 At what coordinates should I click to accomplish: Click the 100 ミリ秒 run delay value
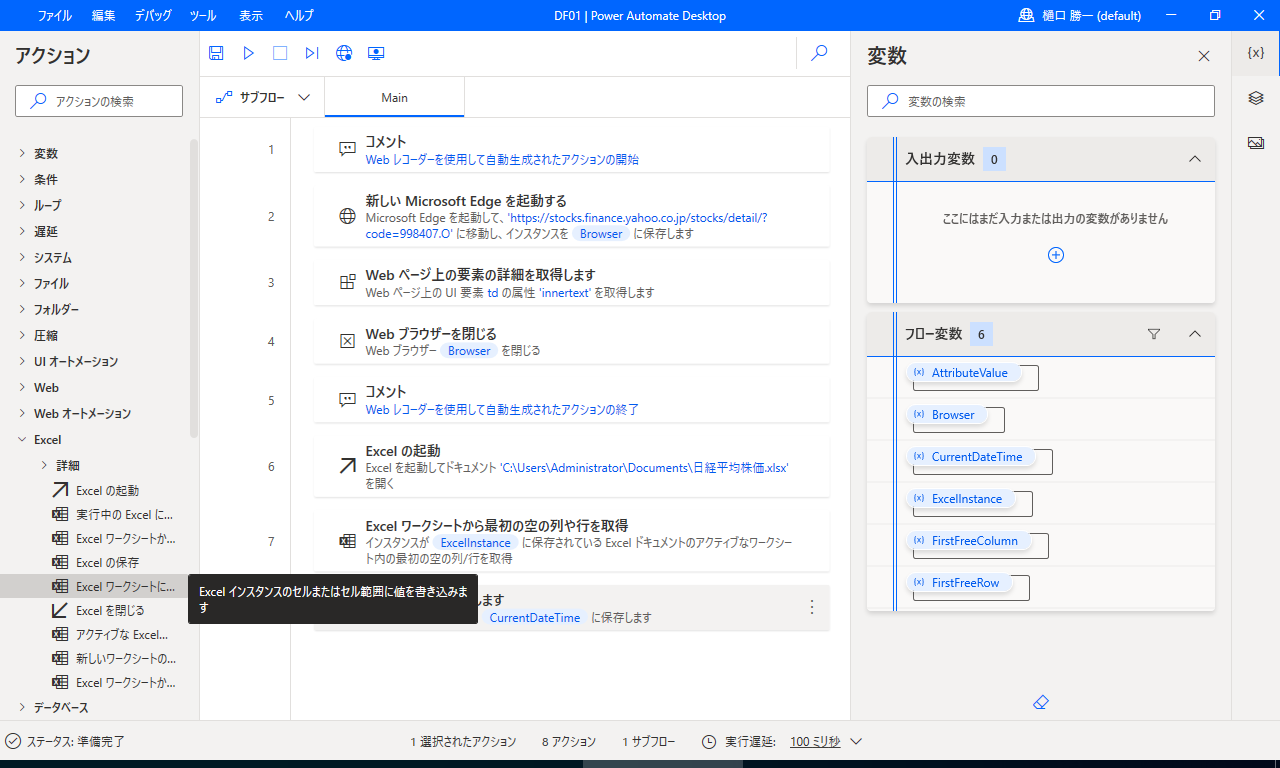pos(815,742)
